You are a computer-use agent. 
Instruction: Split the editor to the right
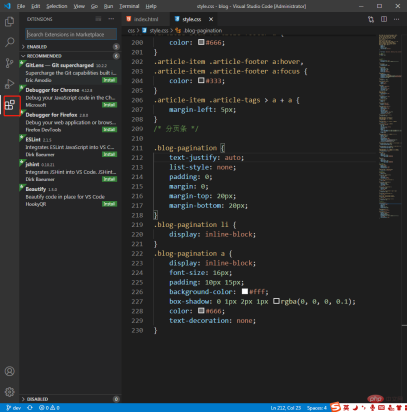(x=384, y=19)
